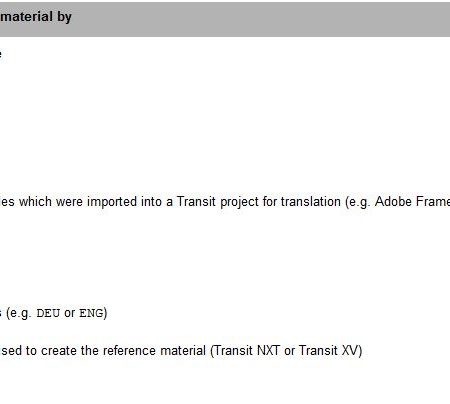This screenshot has width=450, height=404.
Task: Click the word "which" in the sentence
Action: pyautogui.click(x=35, y=202)
